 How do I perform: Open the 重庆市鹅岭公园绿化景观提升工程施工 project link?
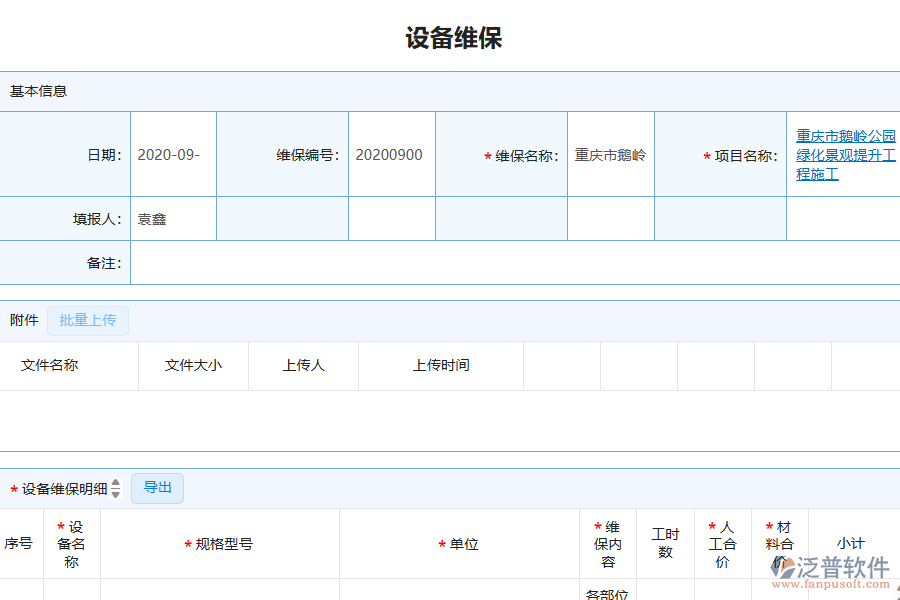(x=843, y=154)
